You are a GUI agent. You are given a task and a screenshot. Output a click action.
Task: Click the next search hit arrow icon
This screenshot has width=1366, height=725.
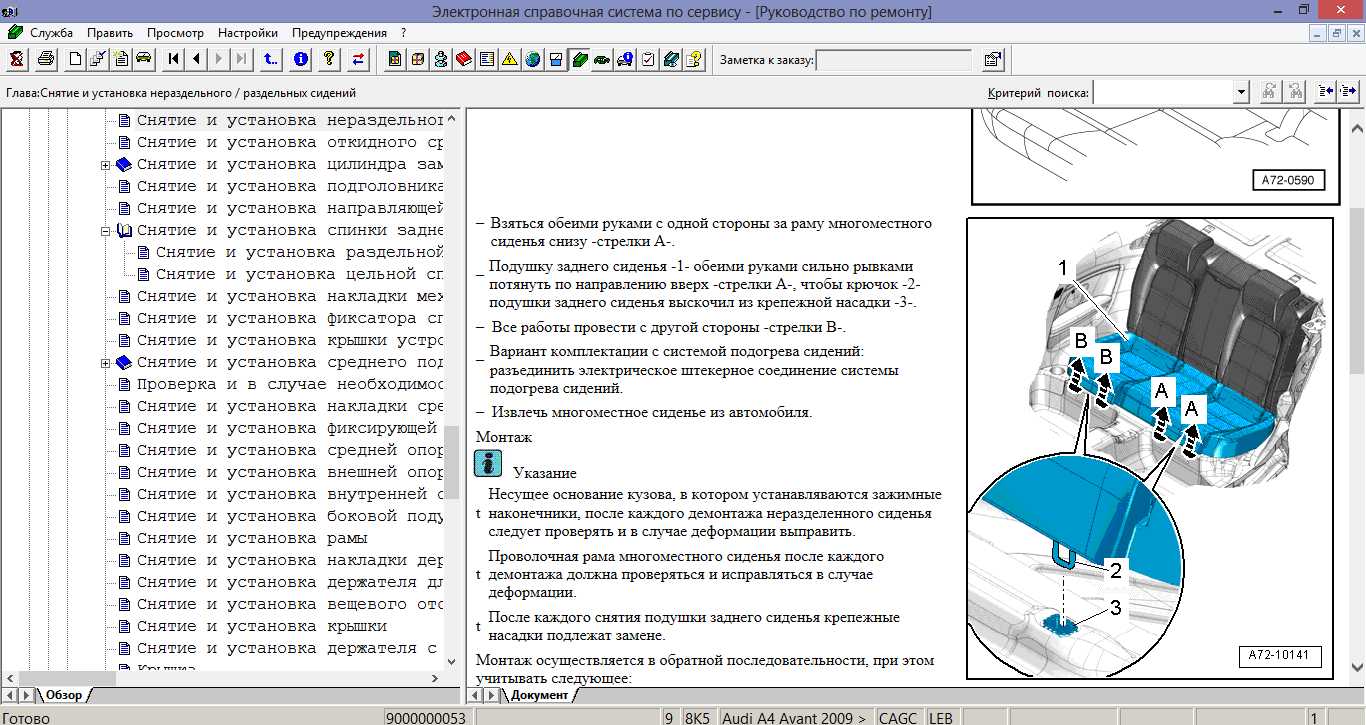(x=1347, y=92)
